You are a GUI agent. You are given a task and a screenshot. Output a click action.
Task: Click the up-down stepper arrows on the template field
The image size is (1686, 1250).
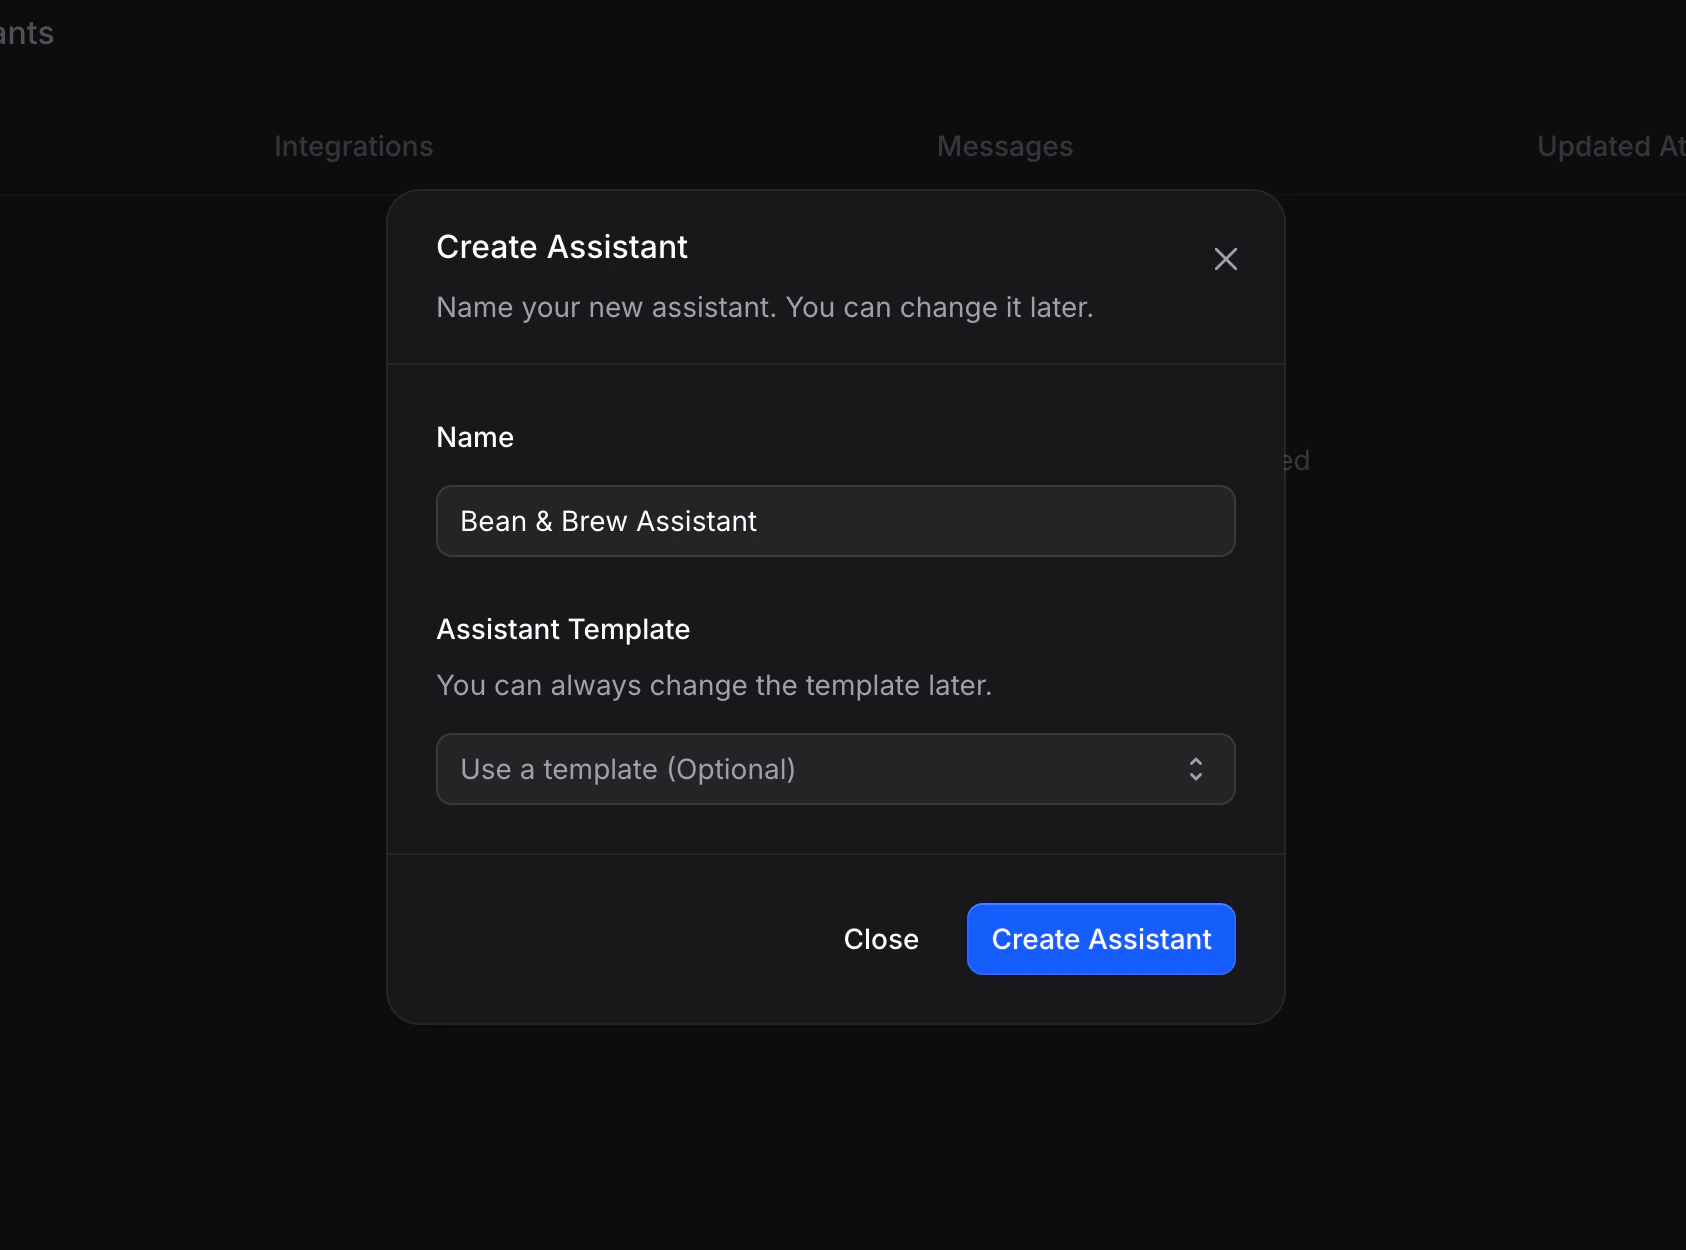[1196, 769]
